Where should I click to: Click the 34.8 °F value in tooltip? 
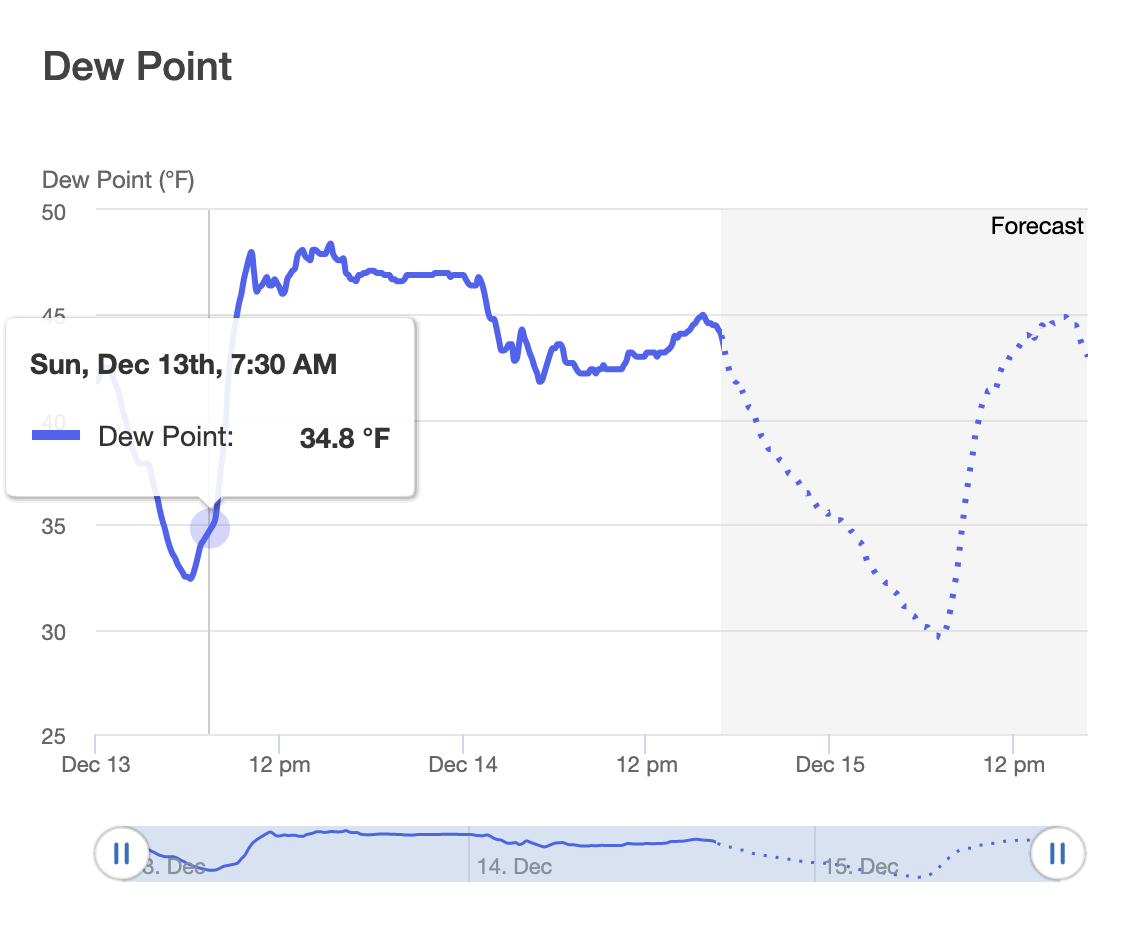pos(344,437)
